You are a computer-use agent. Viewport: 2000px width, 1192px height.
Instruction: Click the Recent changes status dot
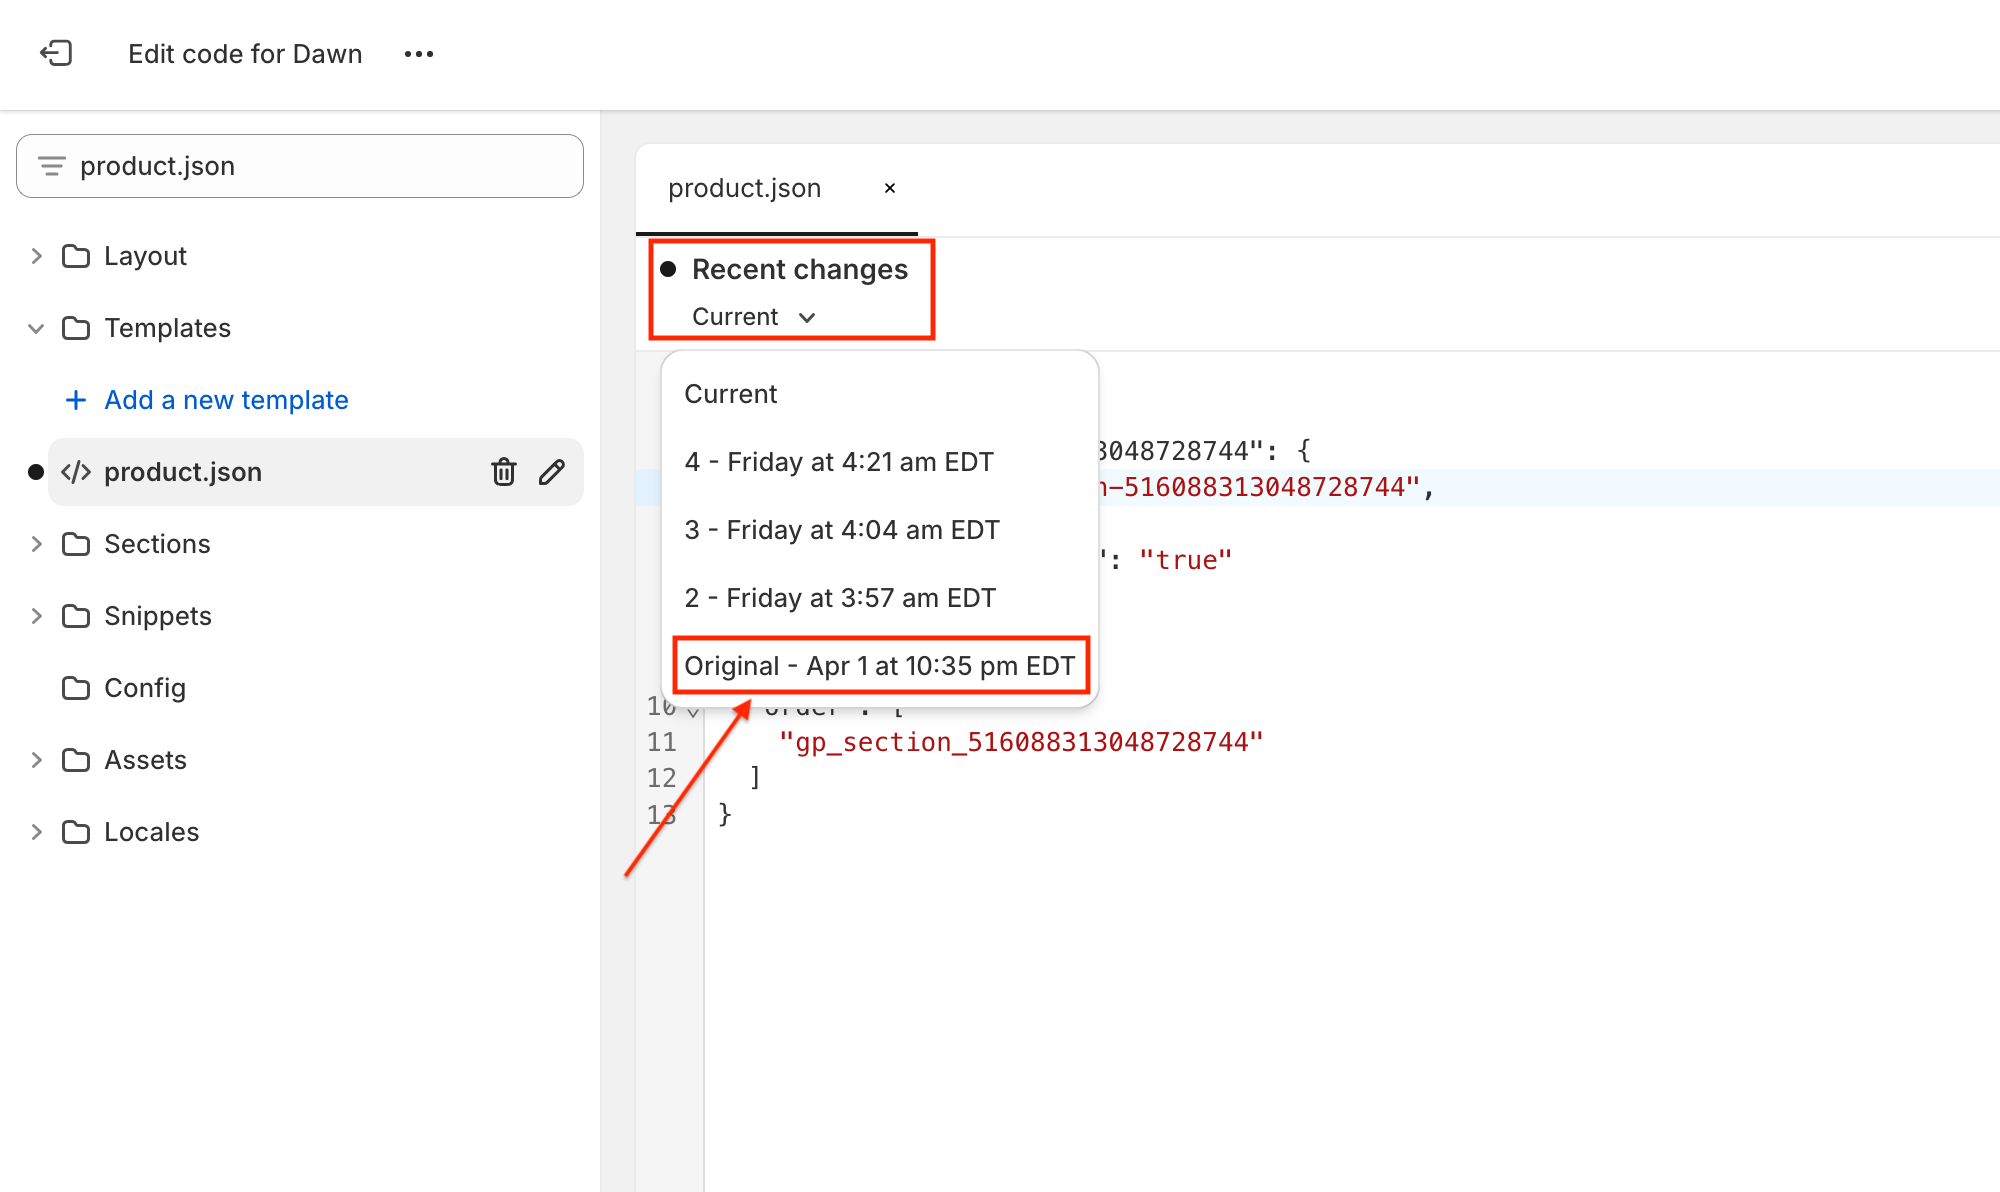click(x=668, y=268)
